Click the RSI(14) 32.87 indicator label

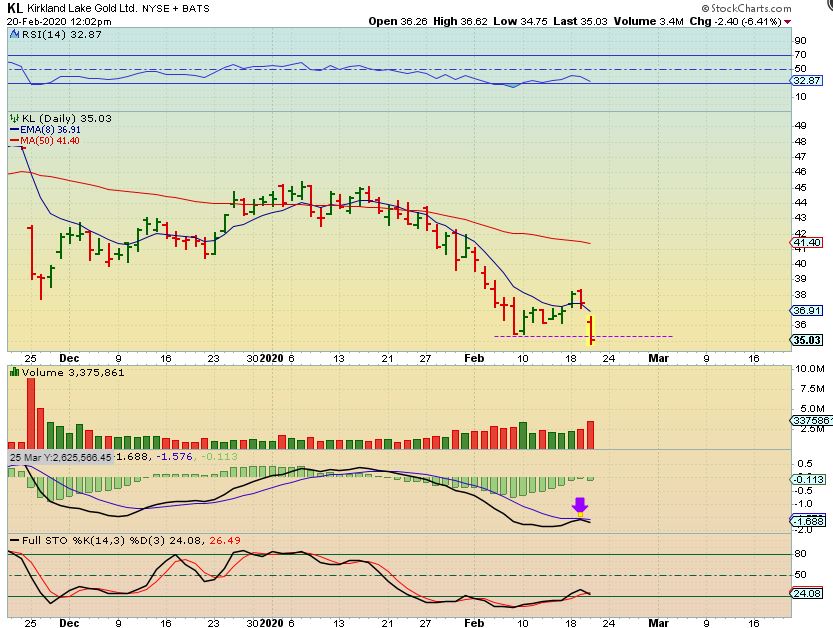pos(62,35)
